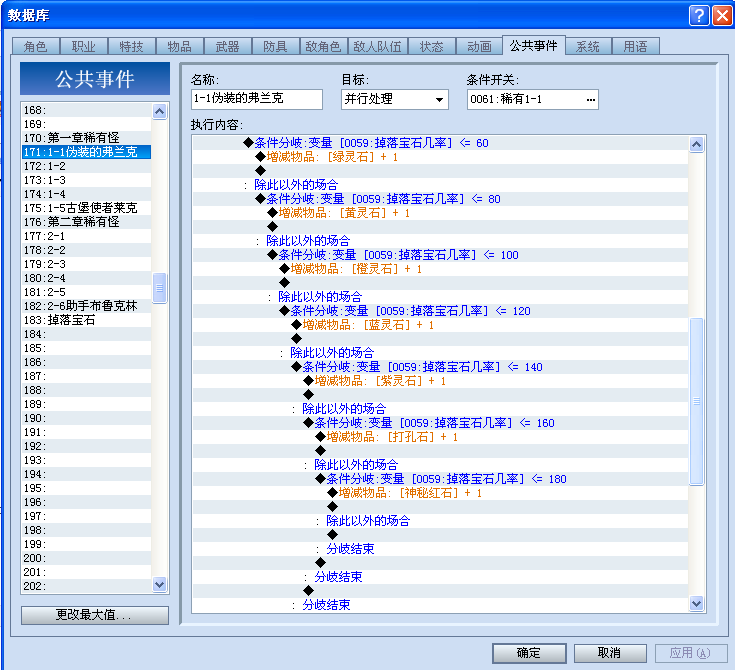This screenshot has height=670, width=735.
Task: Switch to the 防具 tab
Action: [275, 46]
